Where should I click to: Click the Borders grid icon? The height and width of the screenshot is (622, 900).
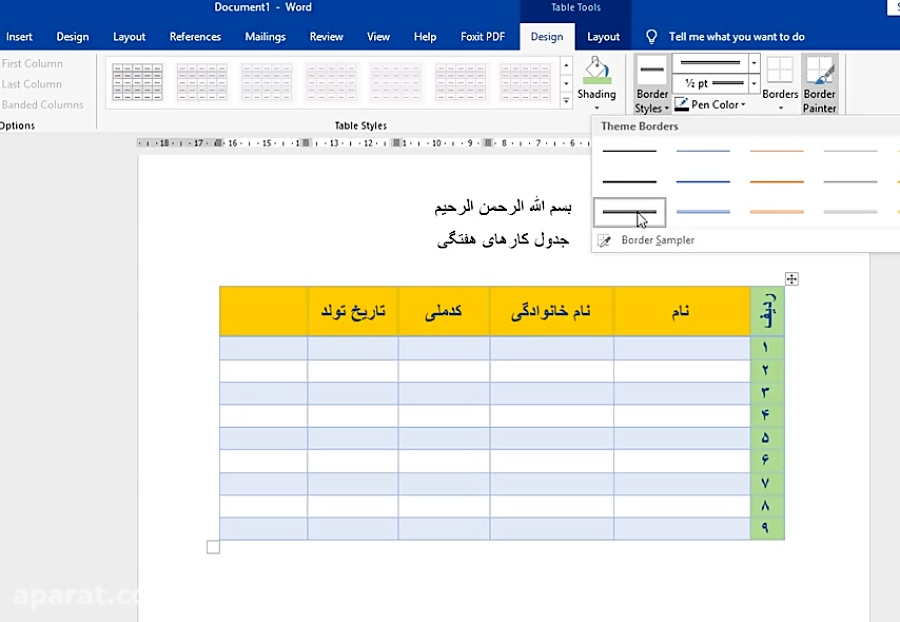click(x=780, y=70)
